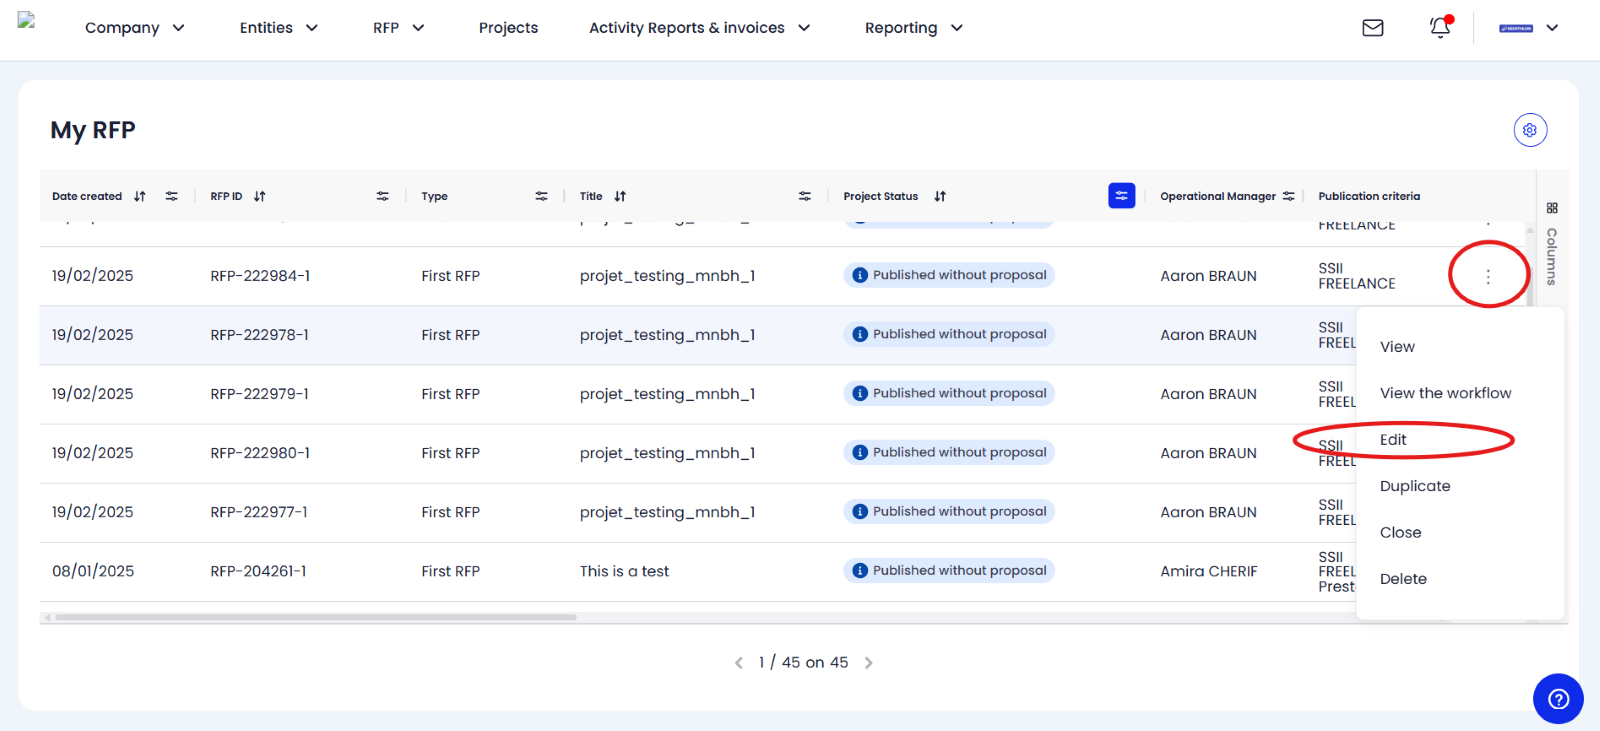Click date 08/01/2025 cell
Screen dimensions: 1600x731
pos(93,571)
